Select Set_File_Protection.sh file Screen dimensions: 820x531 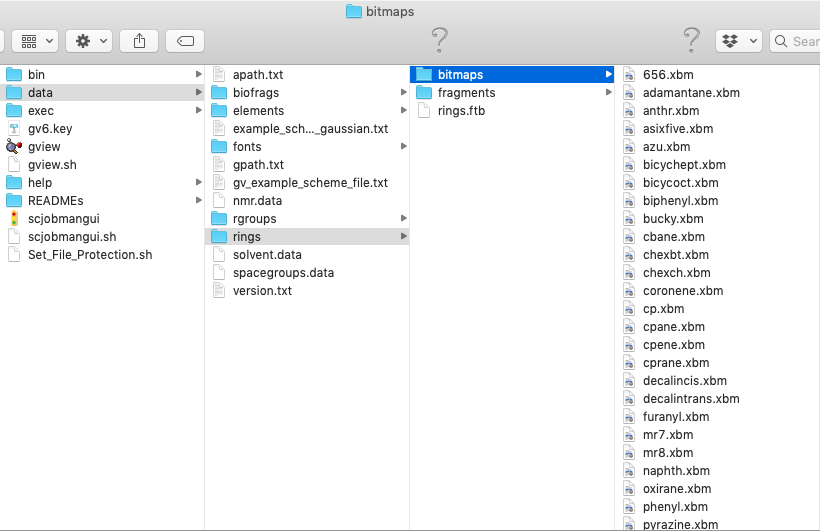pyautogui.click(x=102, y=255)
